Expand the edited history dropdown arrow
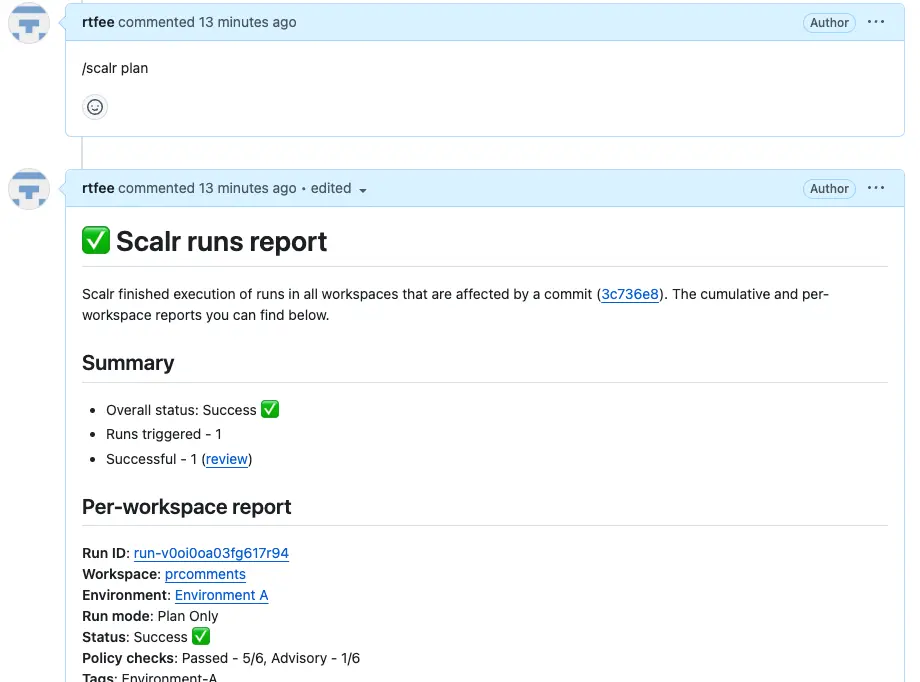Viewport: 920px width, 682px height. coord(363,190)
